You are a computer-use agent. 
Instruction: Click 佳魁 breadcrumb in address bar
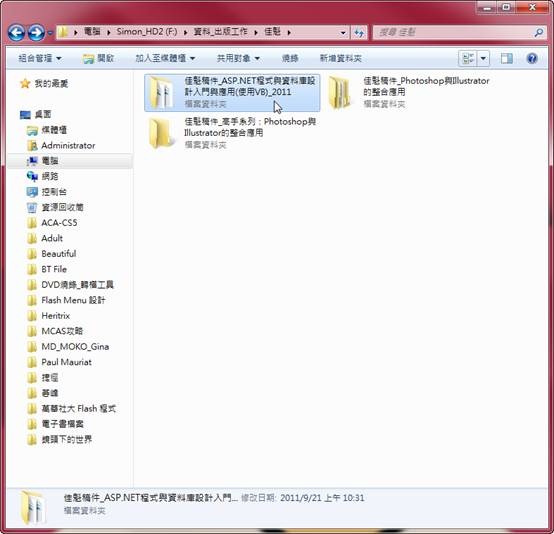click(272, 32)
